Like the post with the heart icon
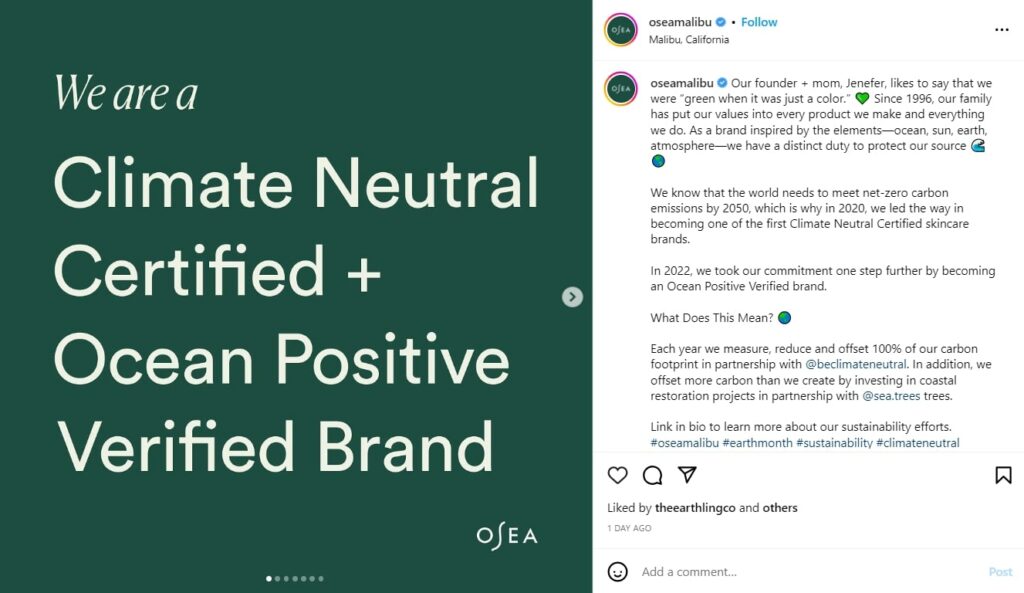 (617, 475)
